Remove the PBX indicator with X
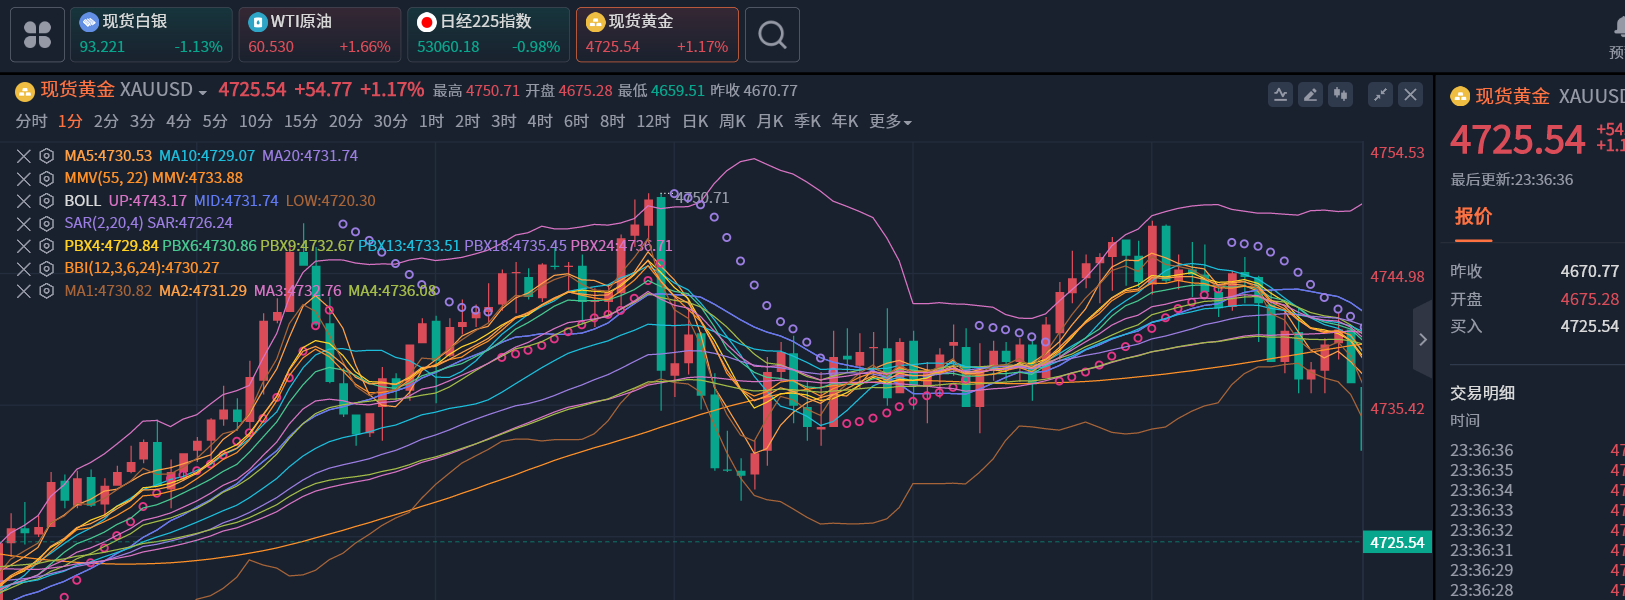Screen dimensions: 1625x600 pos(24,246)
